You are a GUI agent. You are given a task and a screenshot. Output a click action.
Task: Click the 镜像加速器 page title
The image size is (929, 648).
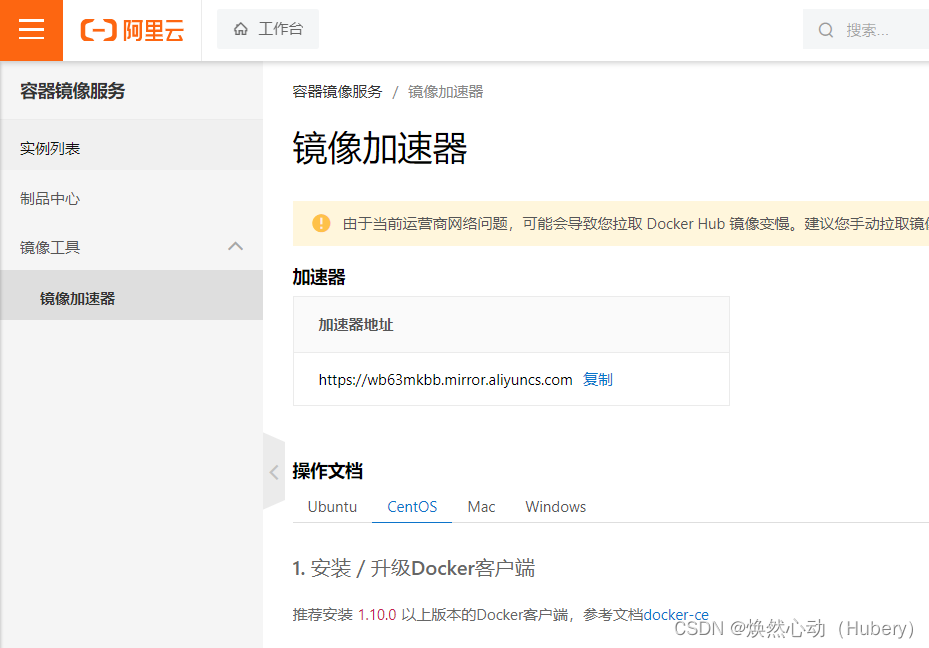pos(380,148)
